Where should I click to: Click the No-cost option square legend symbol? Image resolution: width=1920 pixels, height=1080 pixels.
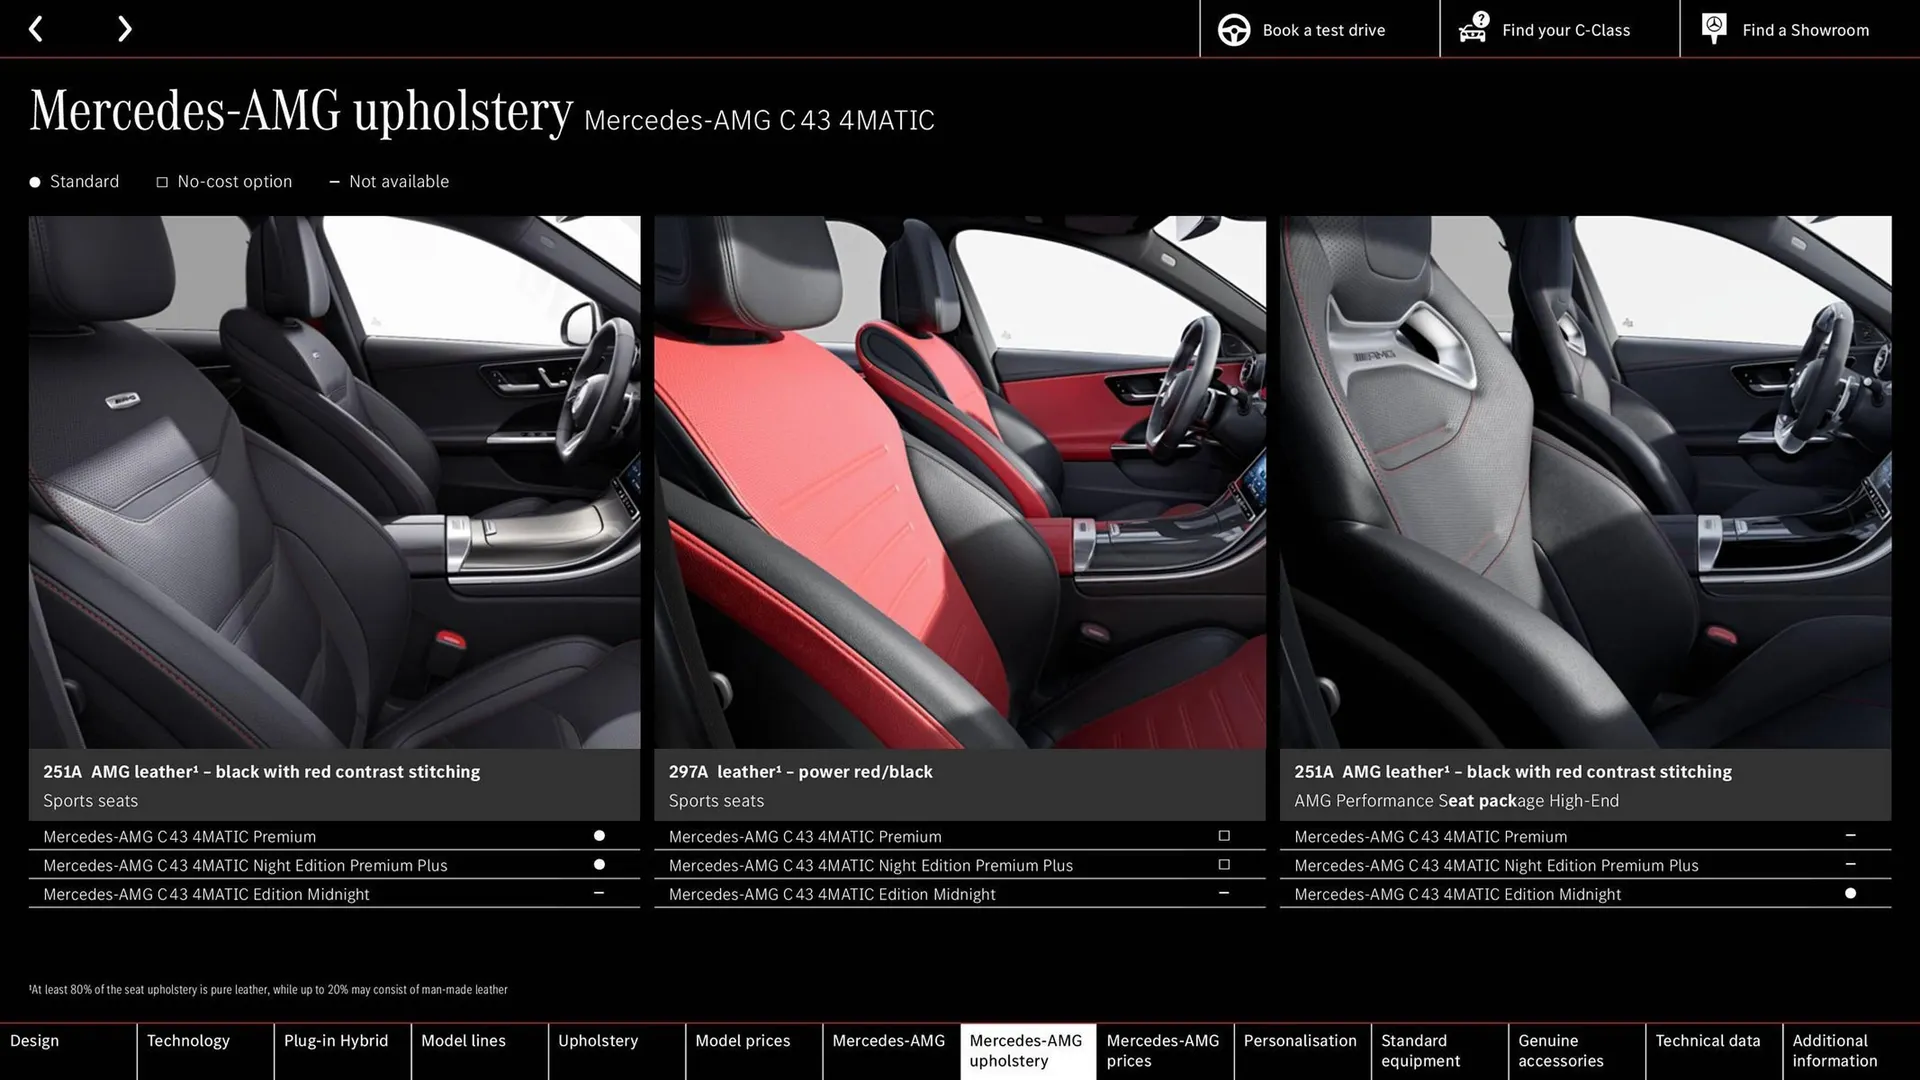tap(162, 181)
